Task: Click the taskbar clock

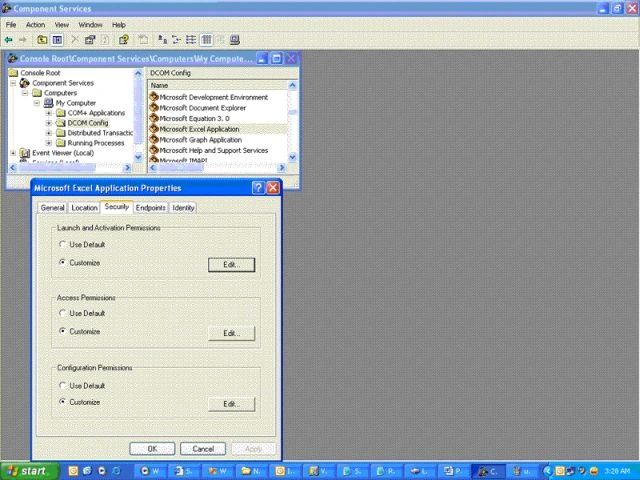Action: [x=616, y=471]
